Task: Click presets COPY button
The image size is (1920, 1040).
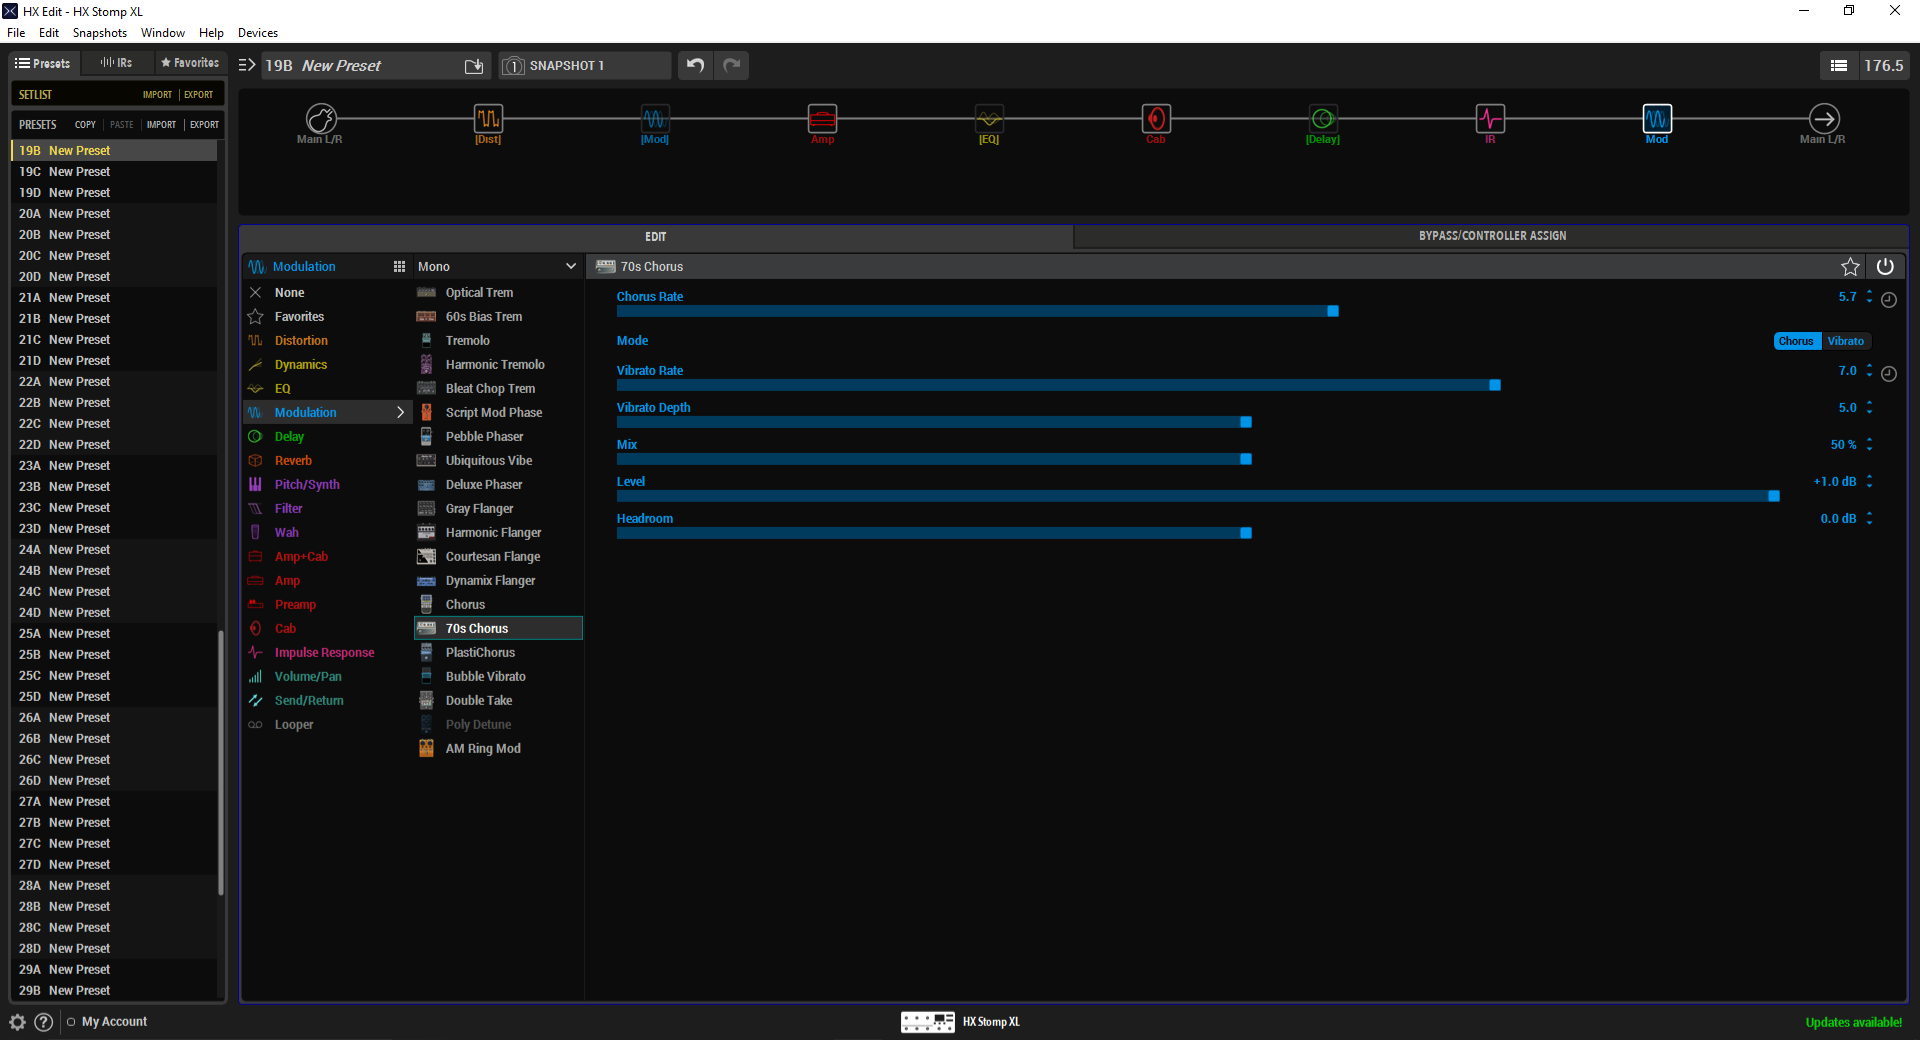Action: tap(85, 125)
